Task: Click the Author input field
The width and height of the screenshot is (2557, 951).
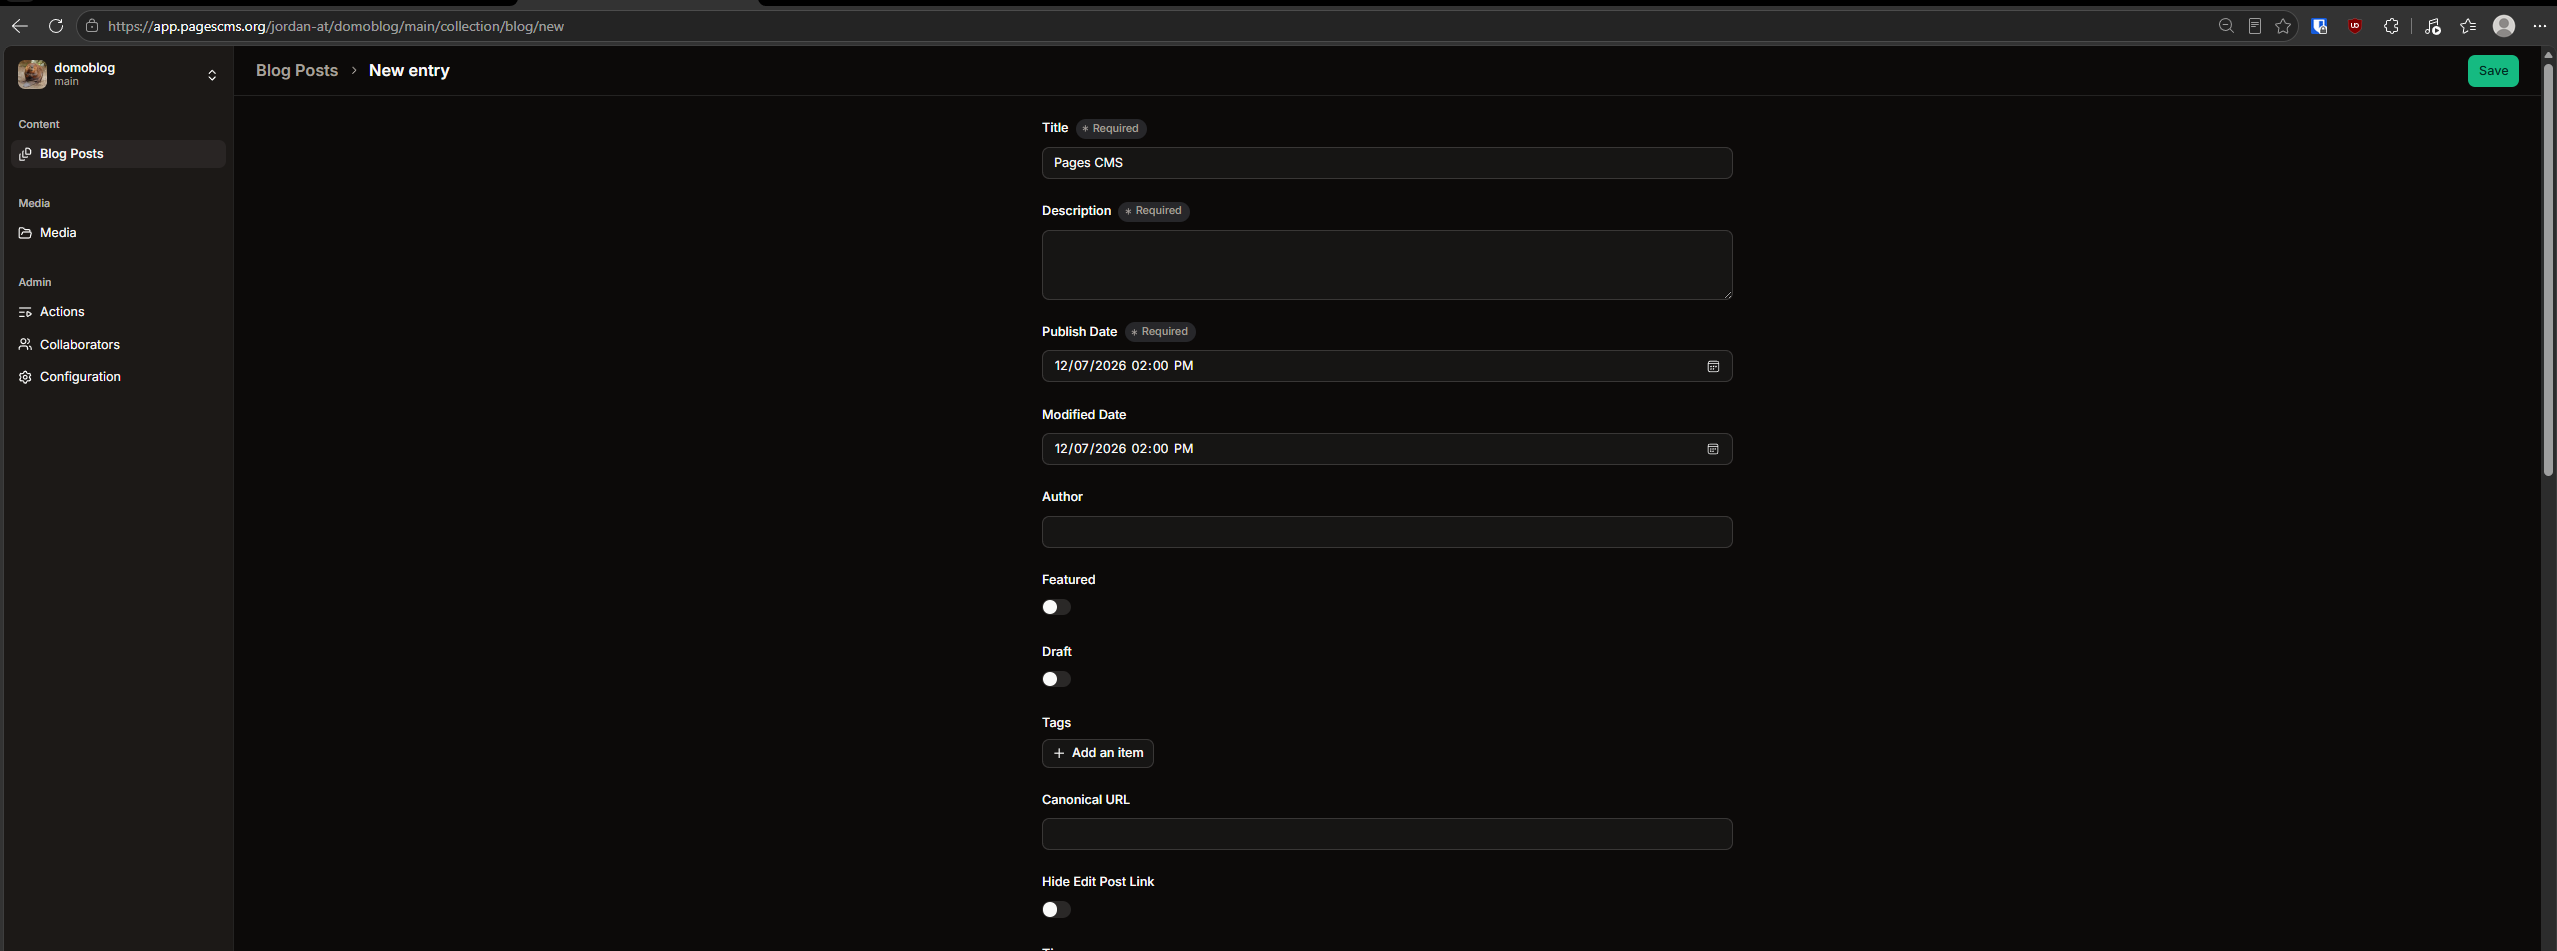Action: [x=1387, y=532]
